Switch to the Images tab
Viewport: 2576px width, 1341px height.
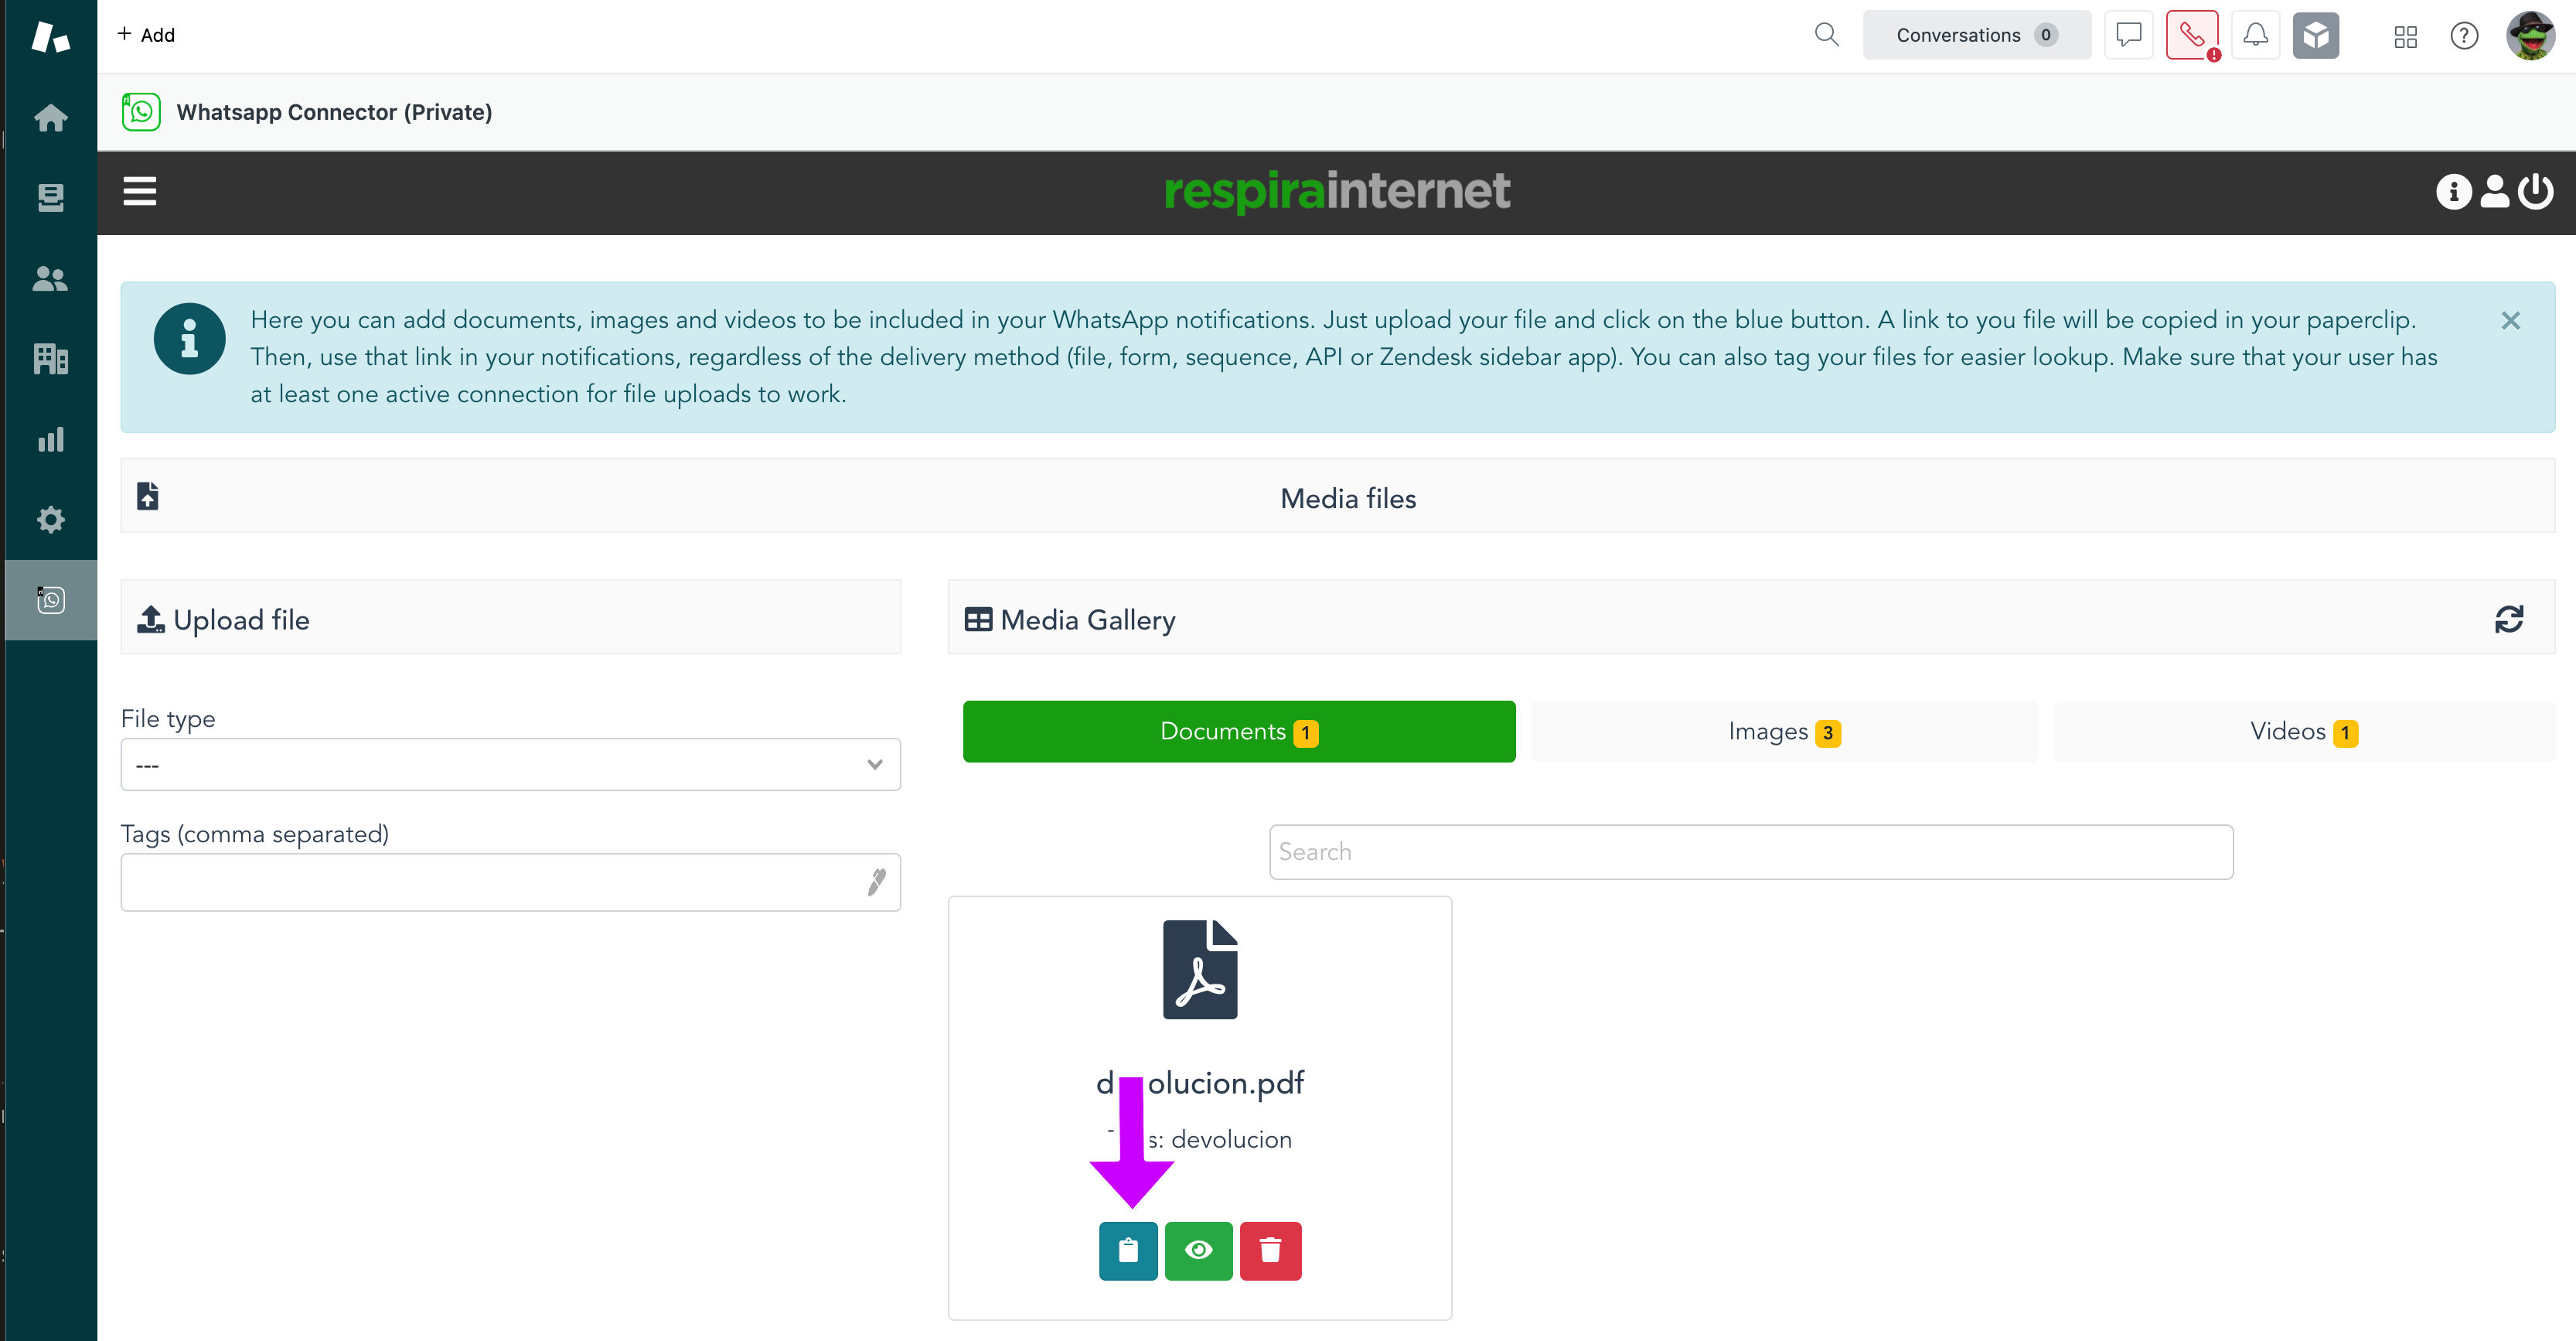point(1781,731)
